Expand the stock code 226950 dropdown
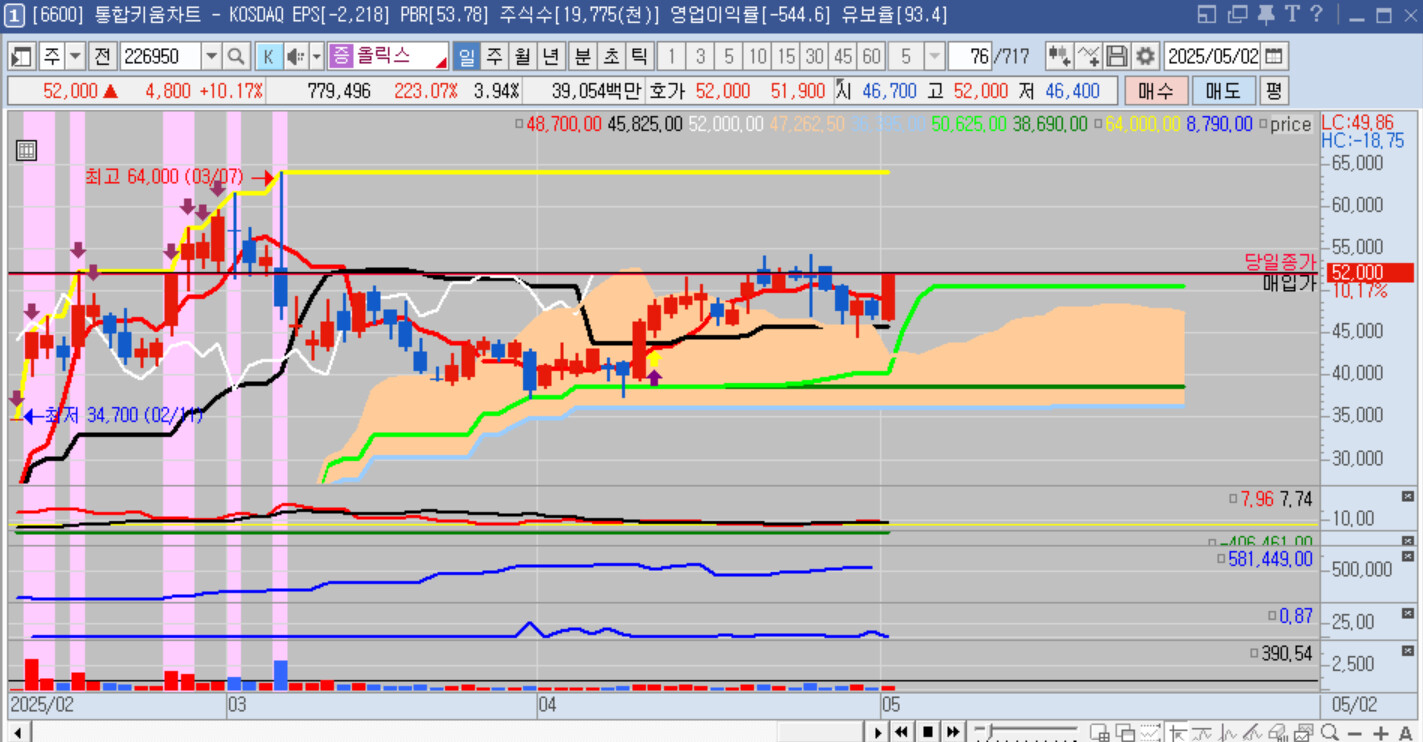 coord(211,56)
